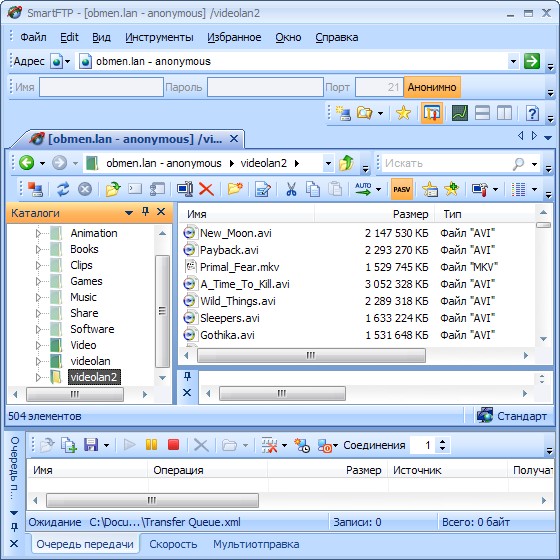Expand the Animation folder in tree

tap(38, 233)
